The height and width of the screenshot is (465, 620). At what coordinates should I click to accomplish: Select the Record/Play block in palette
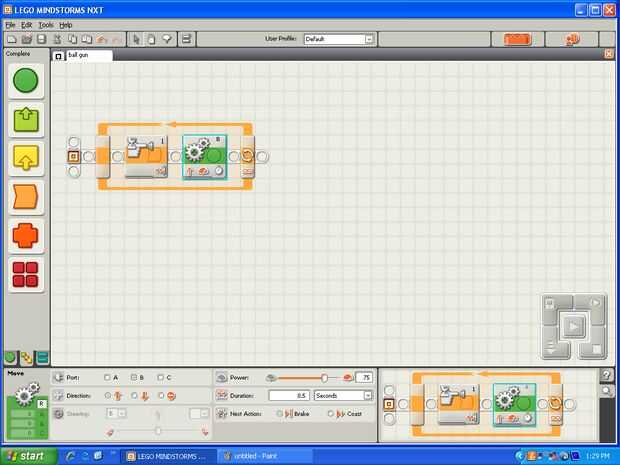click(26, 119)
